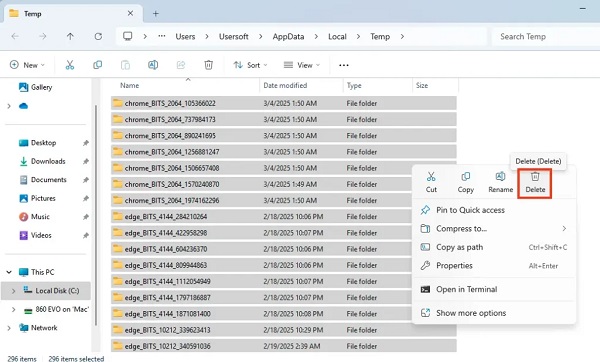Open the OneDrive cloud item in sidebar
The width and height of the screenshot is (600, 362).
23,106
